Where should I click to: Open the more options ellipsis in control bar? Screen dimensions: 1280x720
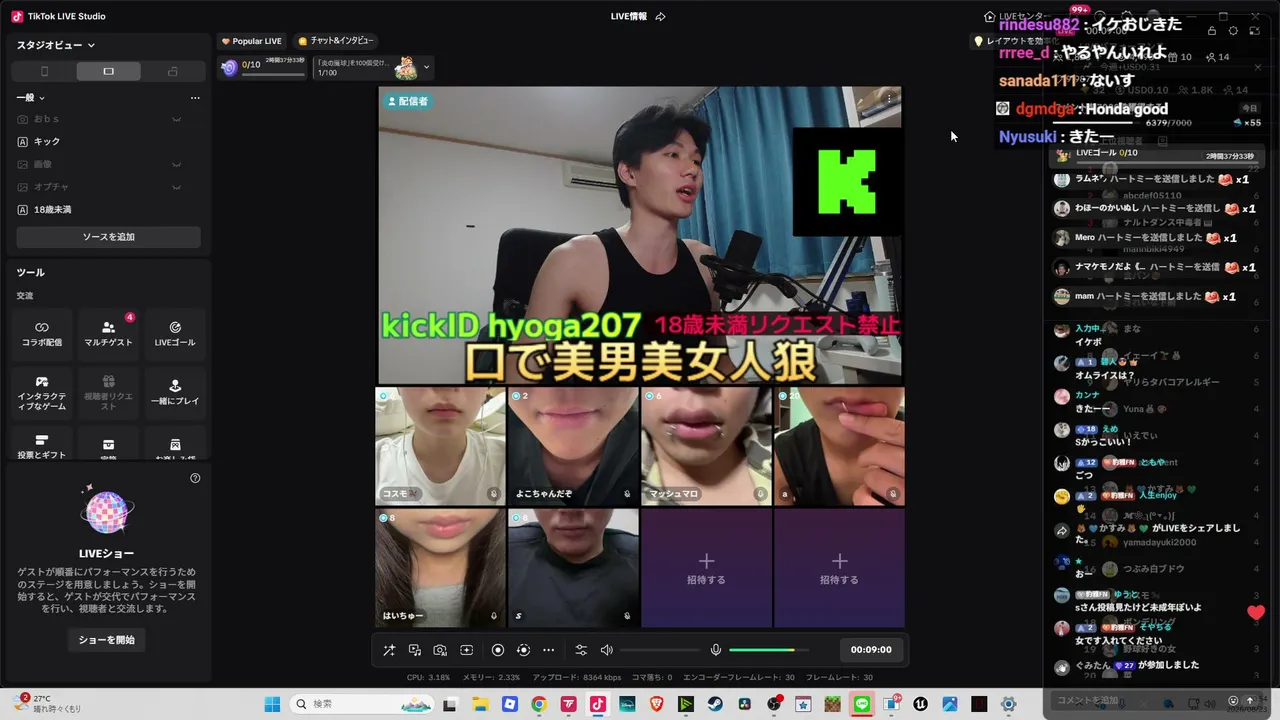coord(549,650)
